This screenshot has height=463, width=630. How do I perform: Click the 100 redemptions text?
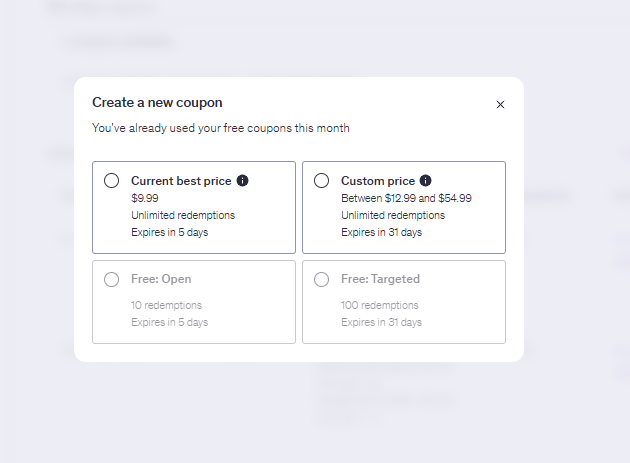point(380,305)
